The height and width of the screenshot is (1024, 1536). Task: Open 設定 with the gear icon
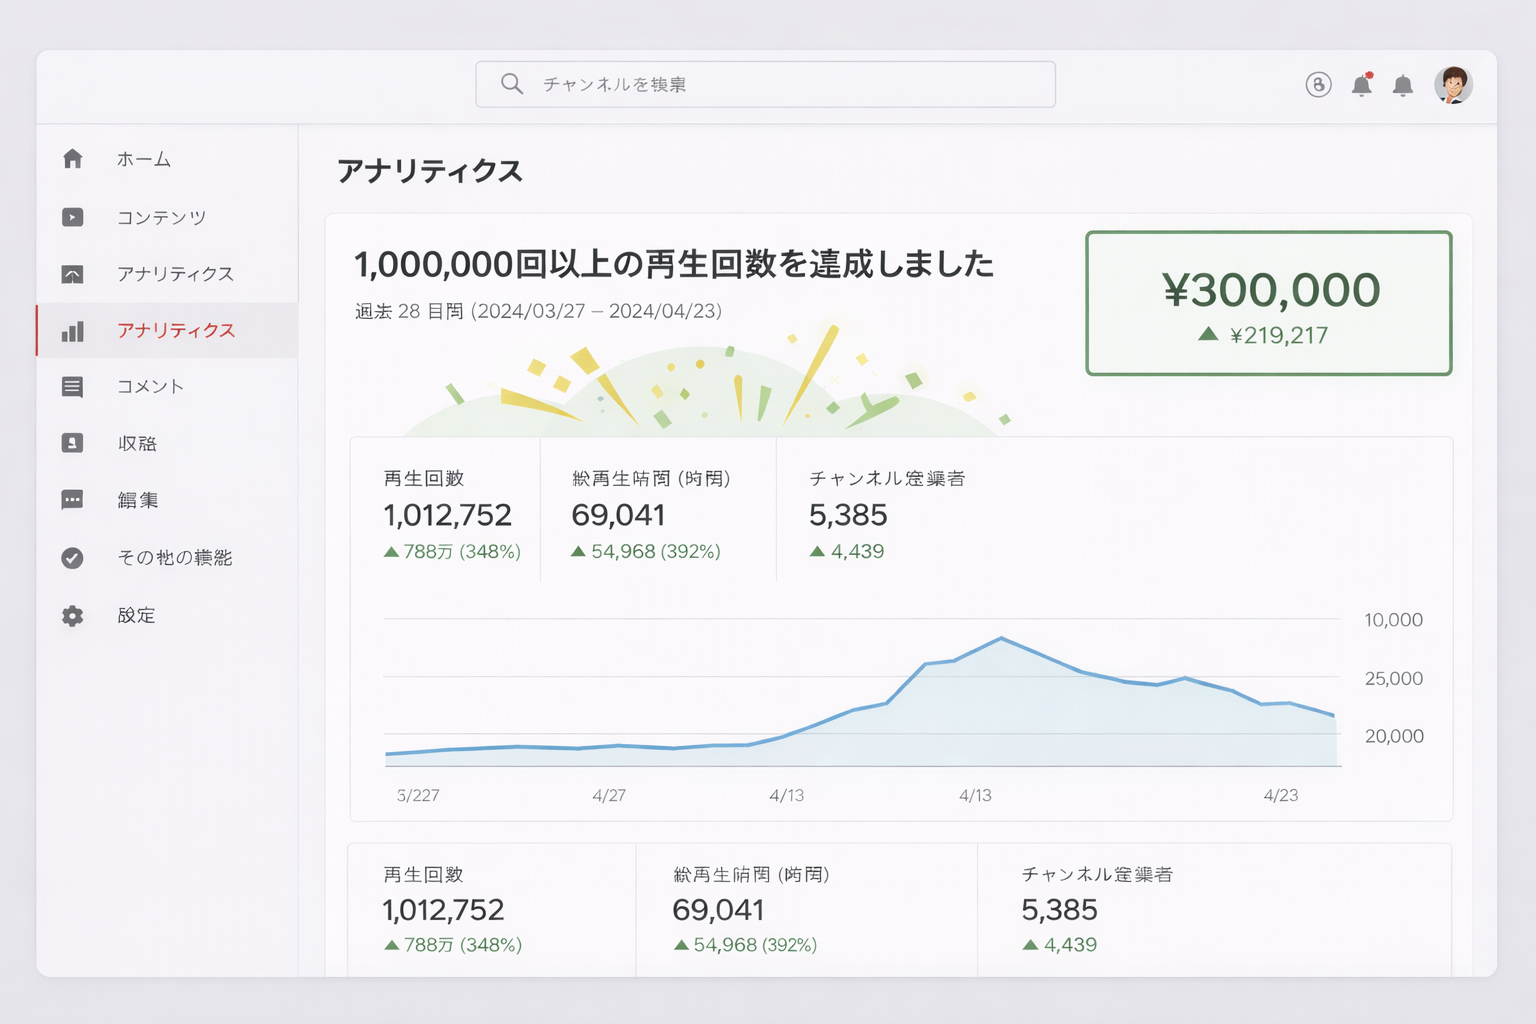(x=73, y=616)
